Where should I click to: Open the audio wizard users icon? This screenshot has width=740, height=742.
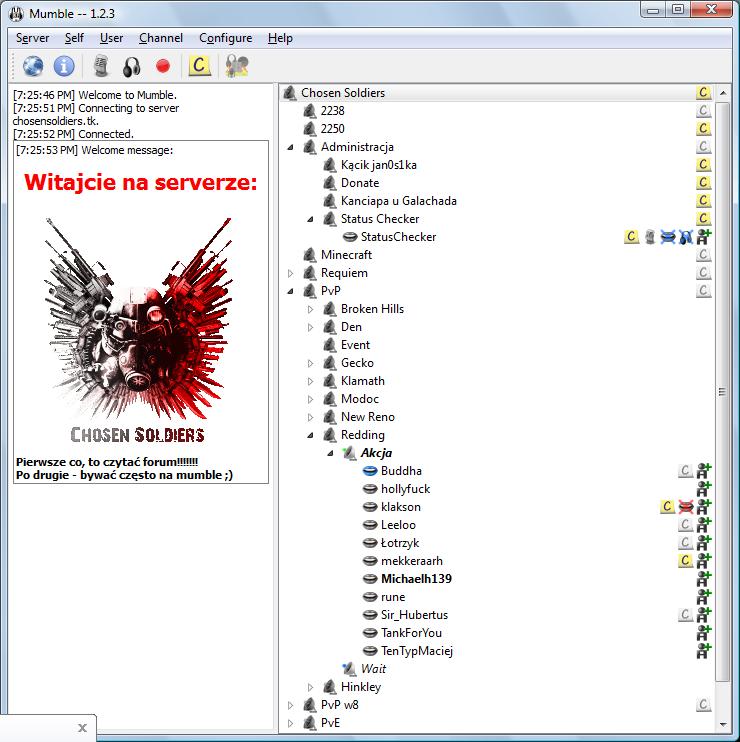click(x=237, y=66)
